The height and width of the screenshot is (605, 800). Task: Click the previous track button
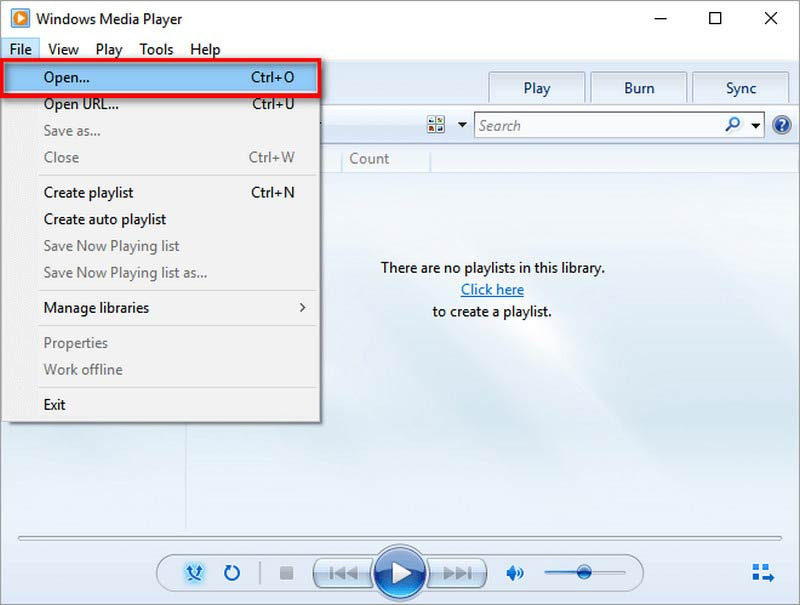(x=343, y=573)
